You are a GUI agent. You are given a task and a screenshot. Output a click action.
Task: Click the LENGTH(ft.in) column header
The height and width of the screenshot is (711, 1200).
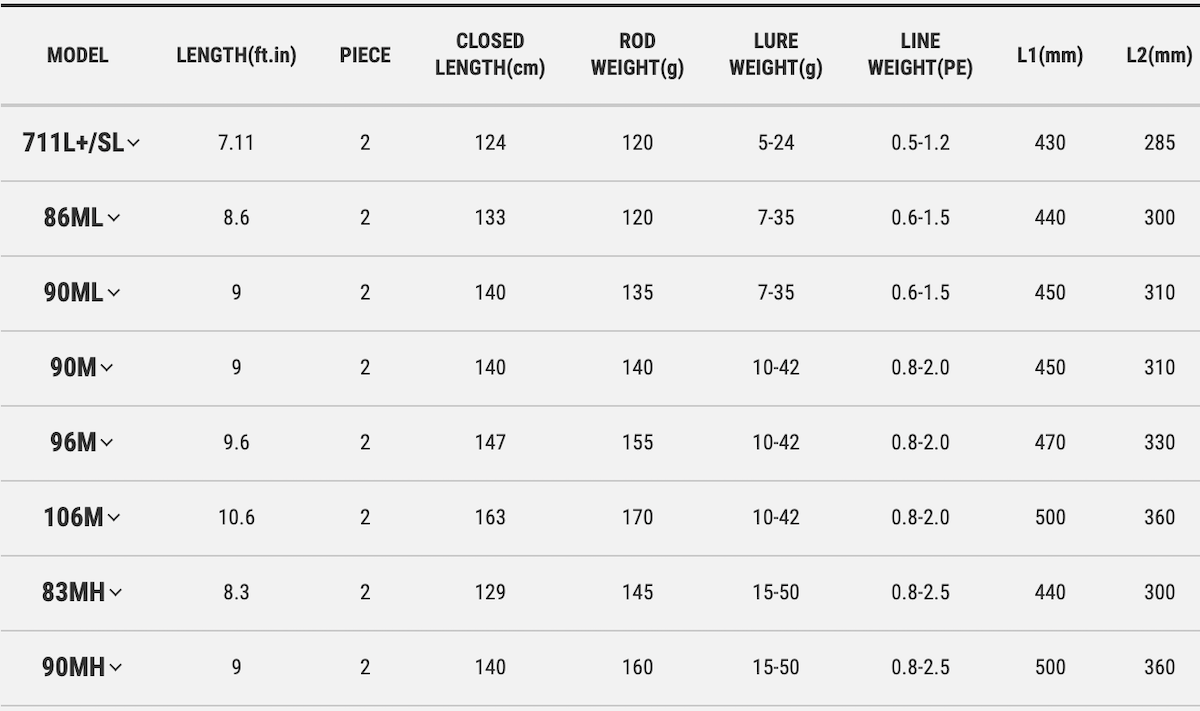click(x=236, y=55)
